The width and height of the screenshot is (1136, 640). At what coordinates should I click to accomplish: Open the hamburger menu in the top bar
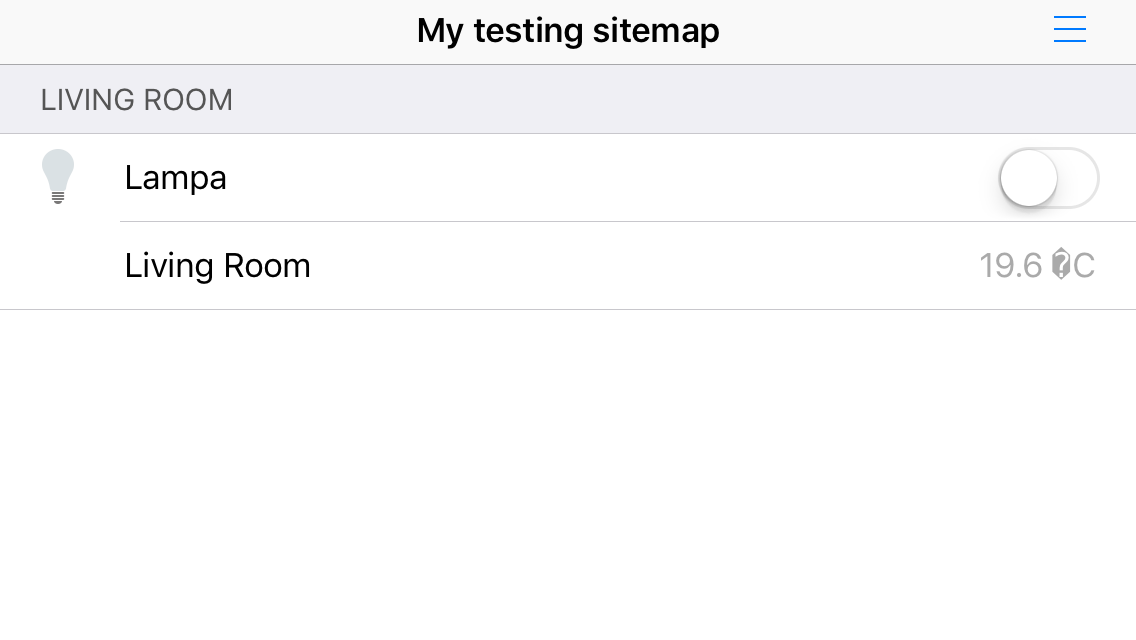click(x=1069, y=29)
